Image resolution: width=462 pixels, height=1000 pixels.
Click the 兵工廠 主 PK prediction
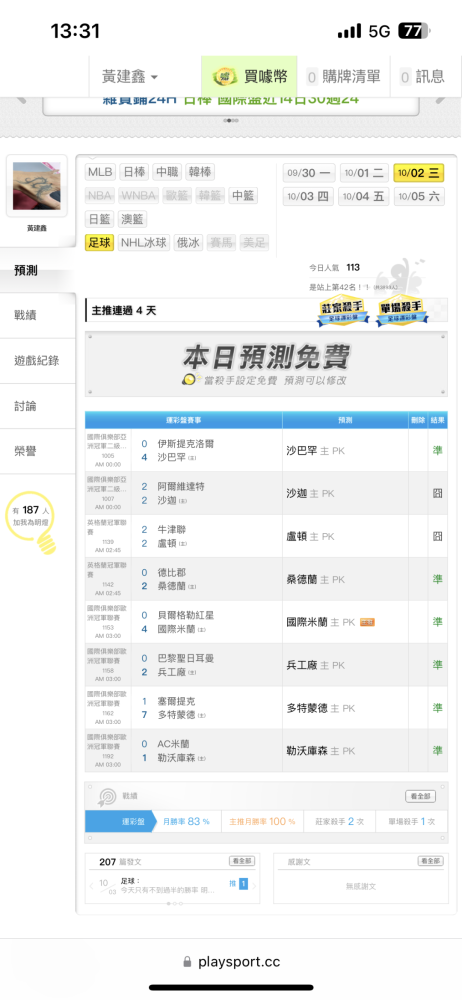pos(316,665)
